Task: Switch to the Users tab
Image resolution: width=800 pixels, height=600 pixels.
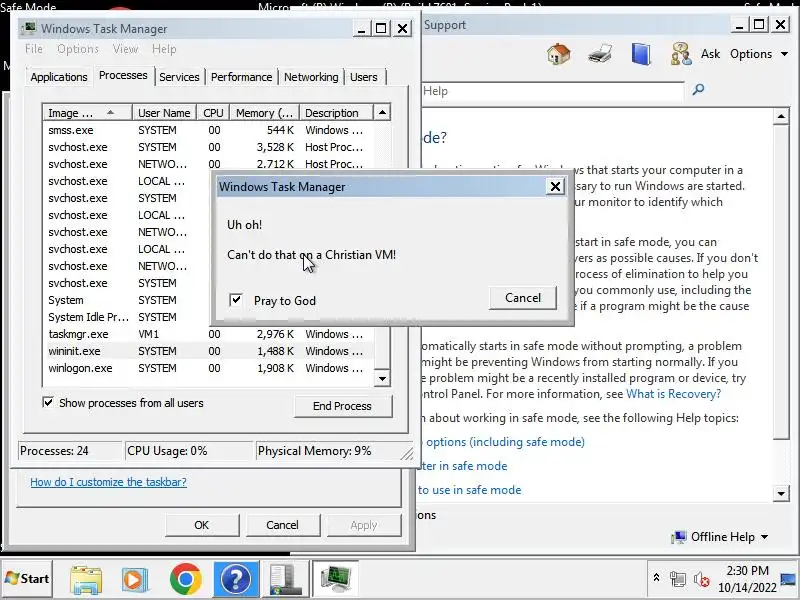Action: tap(364, 77)
